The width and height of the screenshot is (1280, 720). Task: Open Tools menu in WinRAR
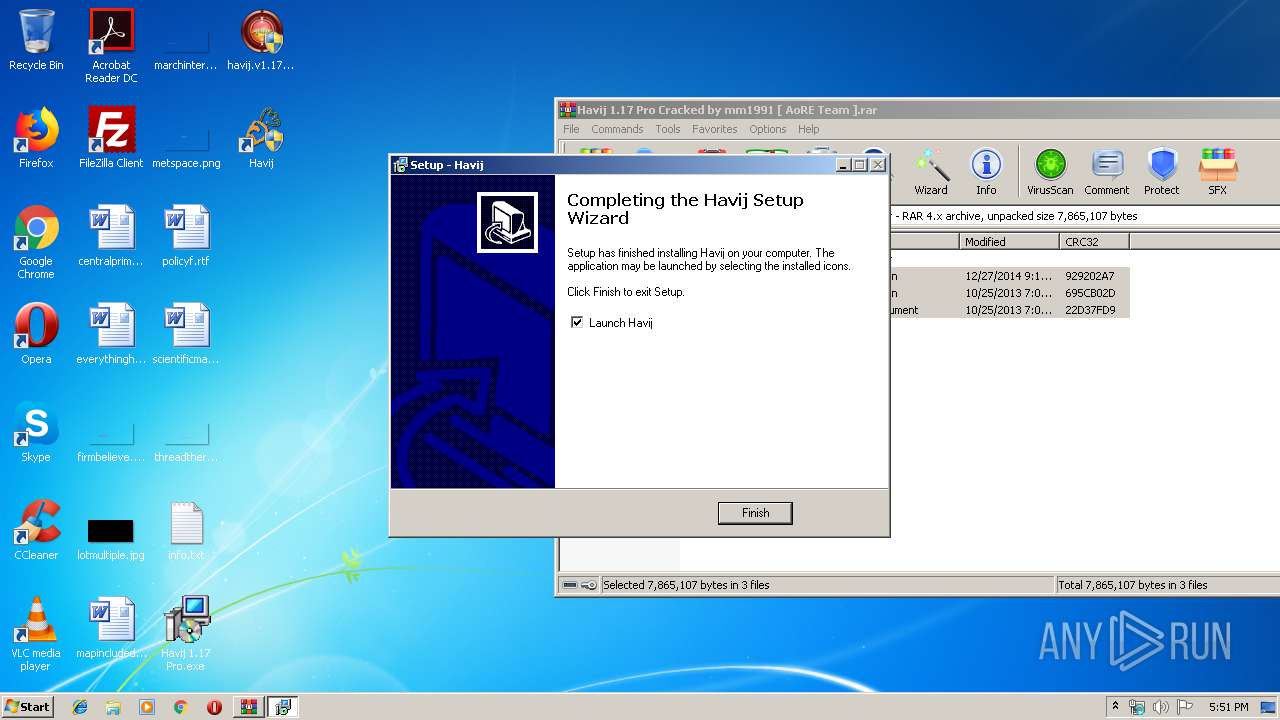point(668,129)
